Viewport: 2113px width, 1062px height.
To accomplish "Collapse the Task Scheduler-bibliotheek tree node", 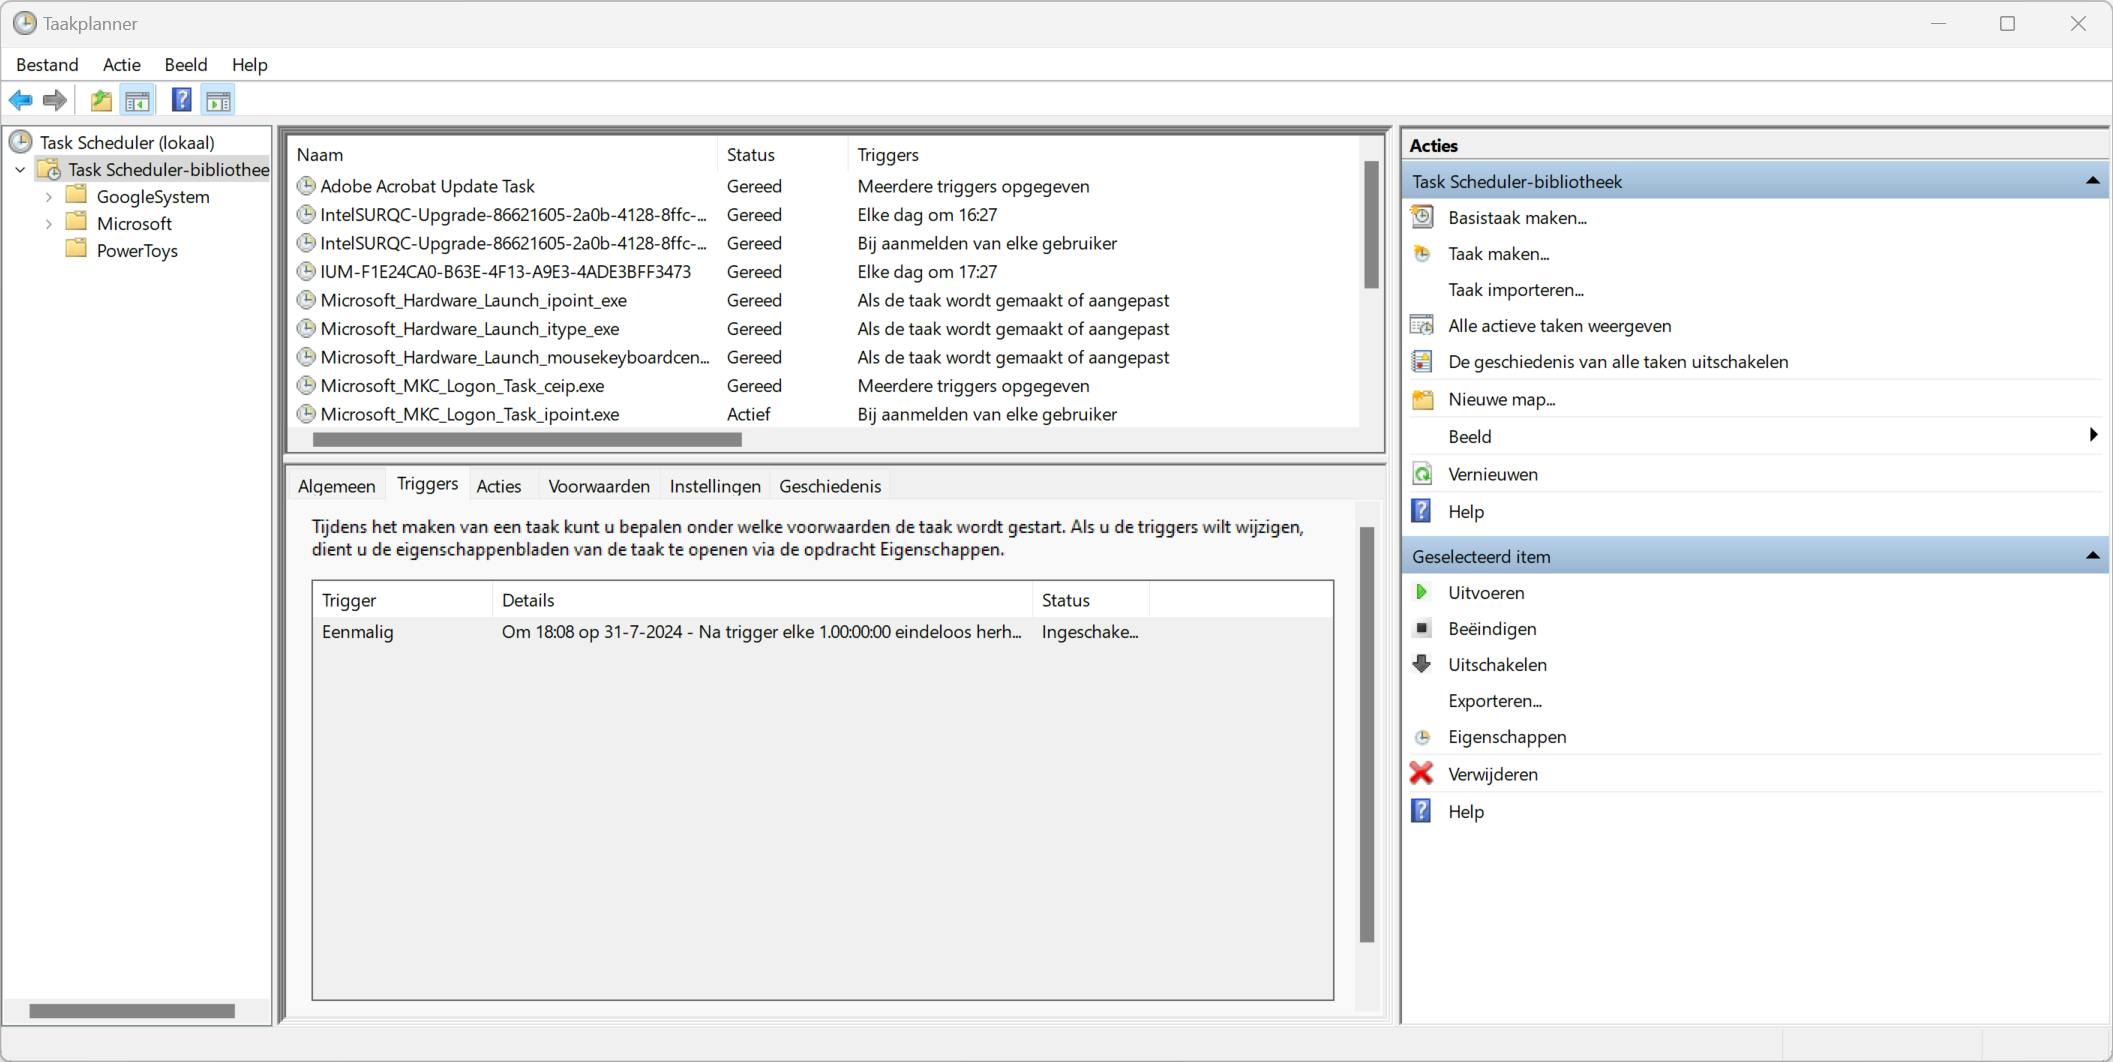I will pos(20,170).
